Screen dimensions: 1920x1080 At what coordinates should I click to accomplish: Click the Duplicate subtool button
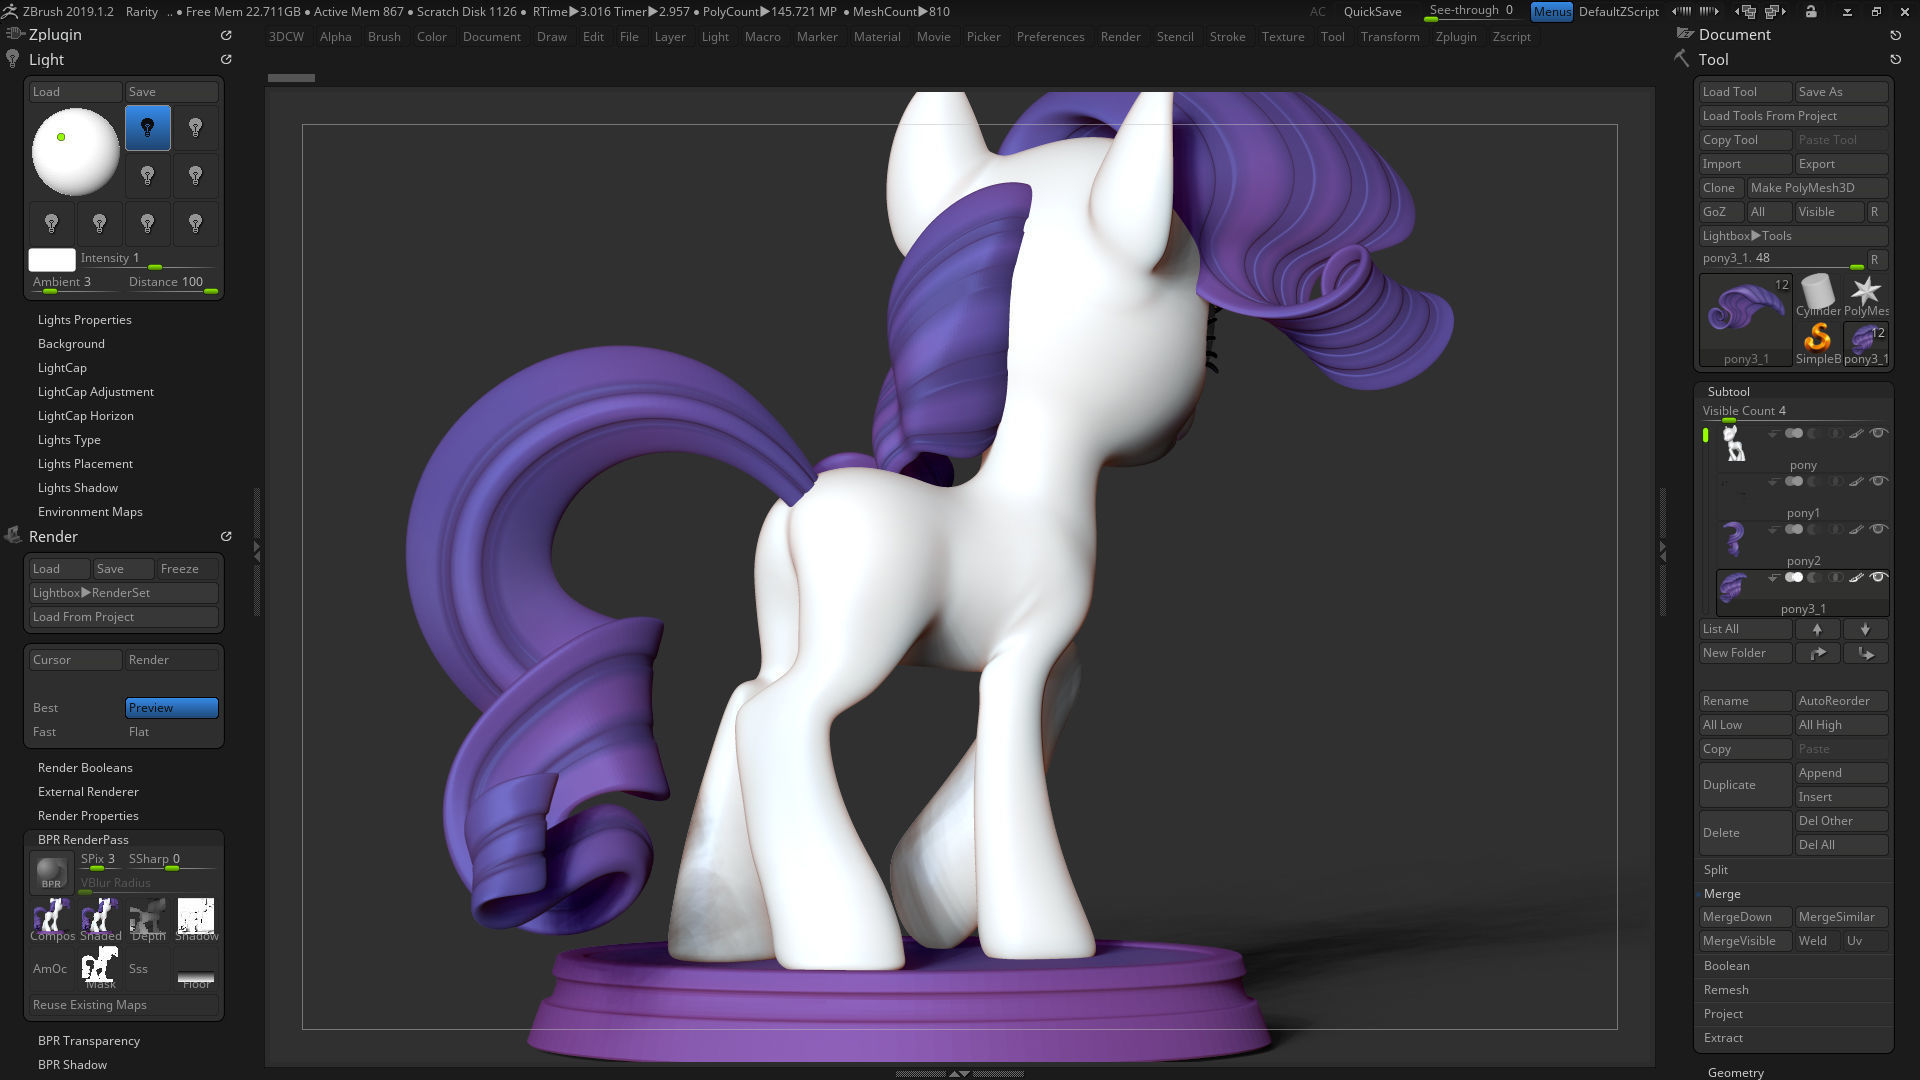tap(1745, 785)
